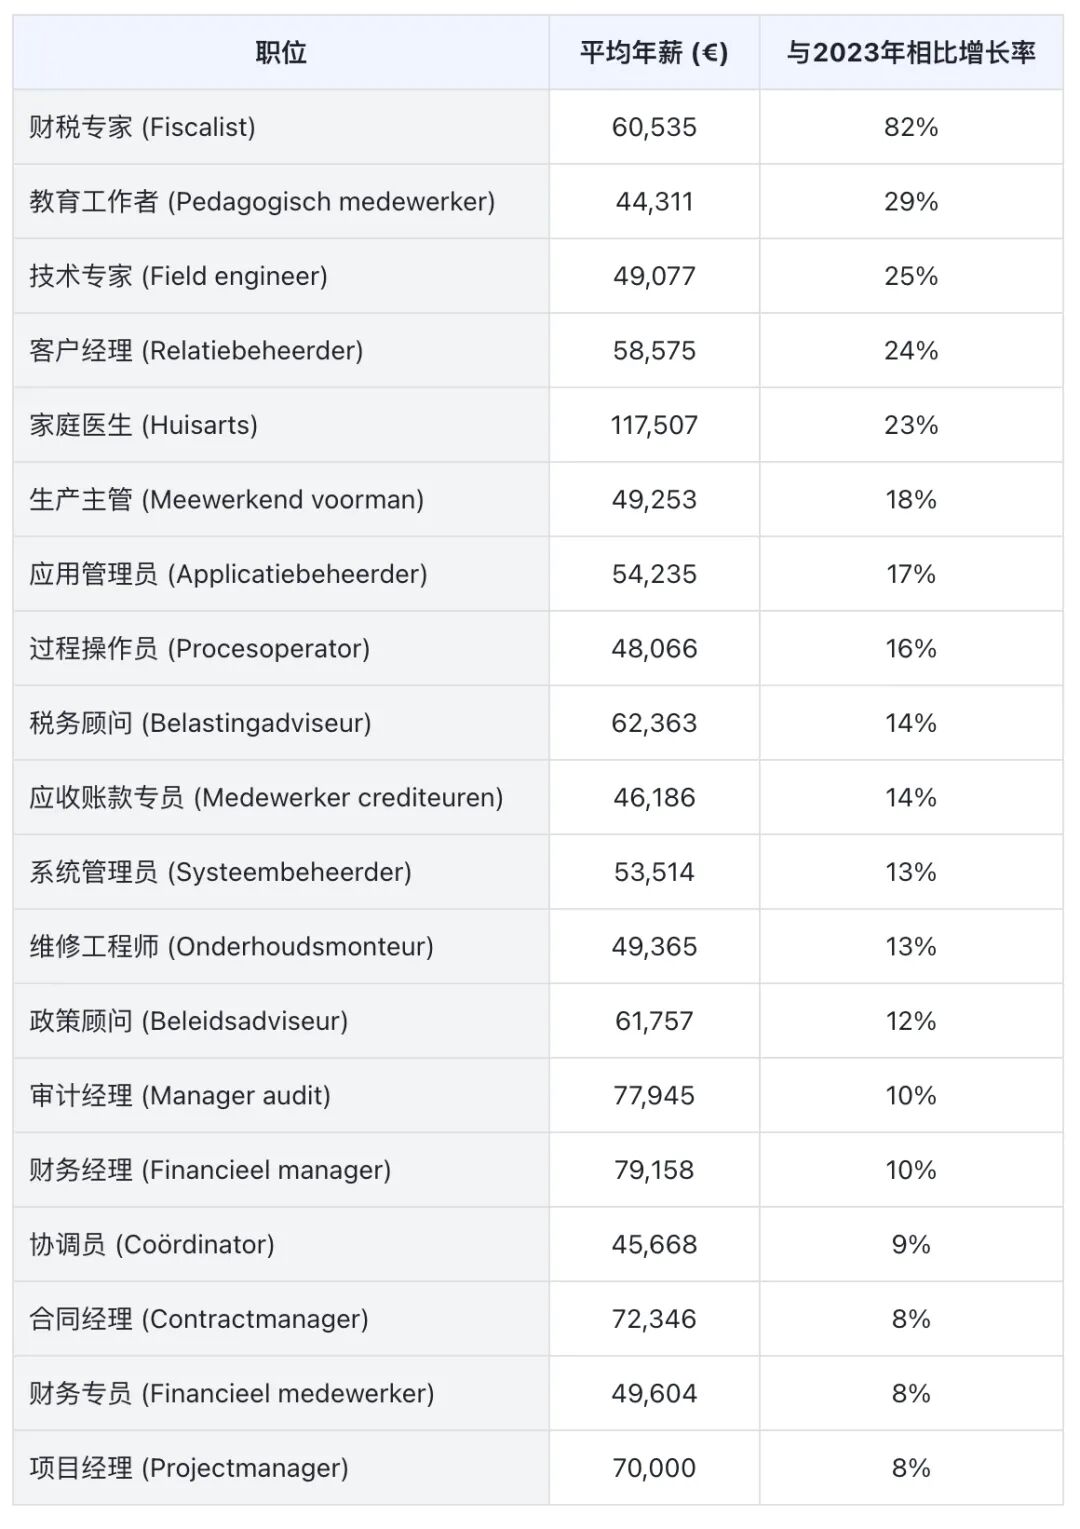Click the 平均年薪 (€) column header
The height and width of the screenshot is (1529, 1080).
point(654,52)
